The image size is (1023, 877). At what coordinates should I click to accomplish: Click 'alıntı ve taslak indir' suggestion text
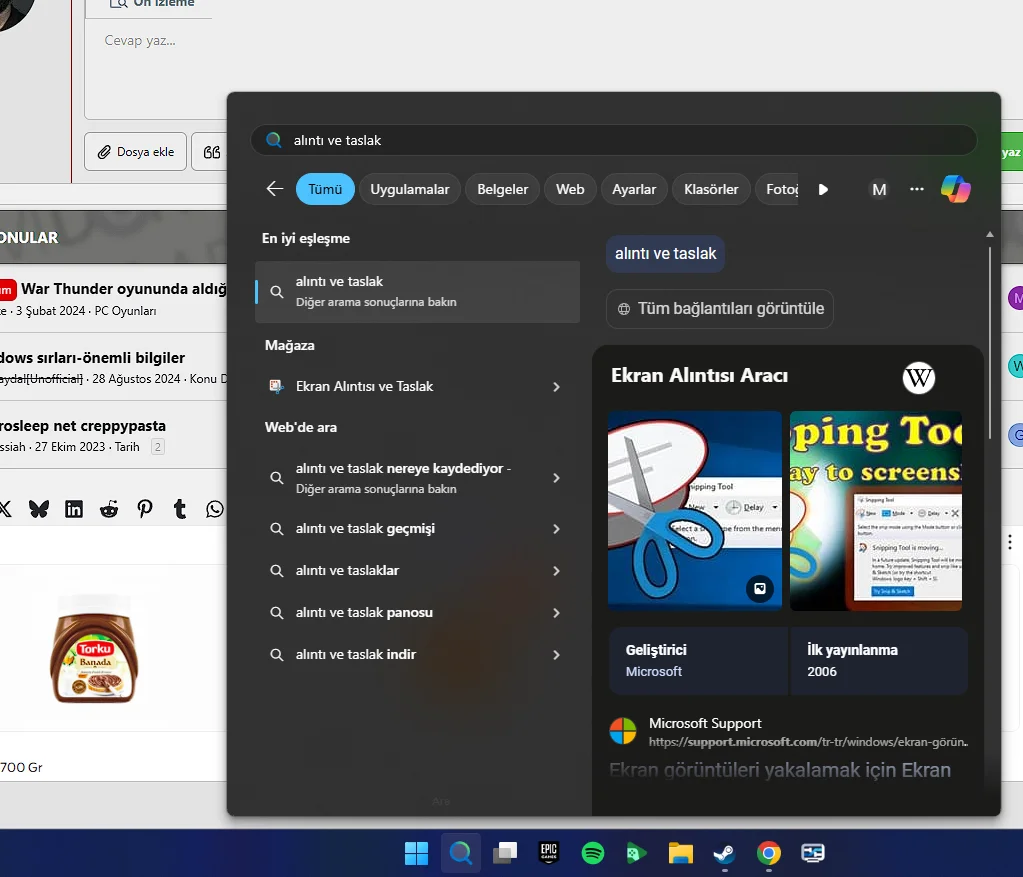pyautogui.click(x=356, y=654)
